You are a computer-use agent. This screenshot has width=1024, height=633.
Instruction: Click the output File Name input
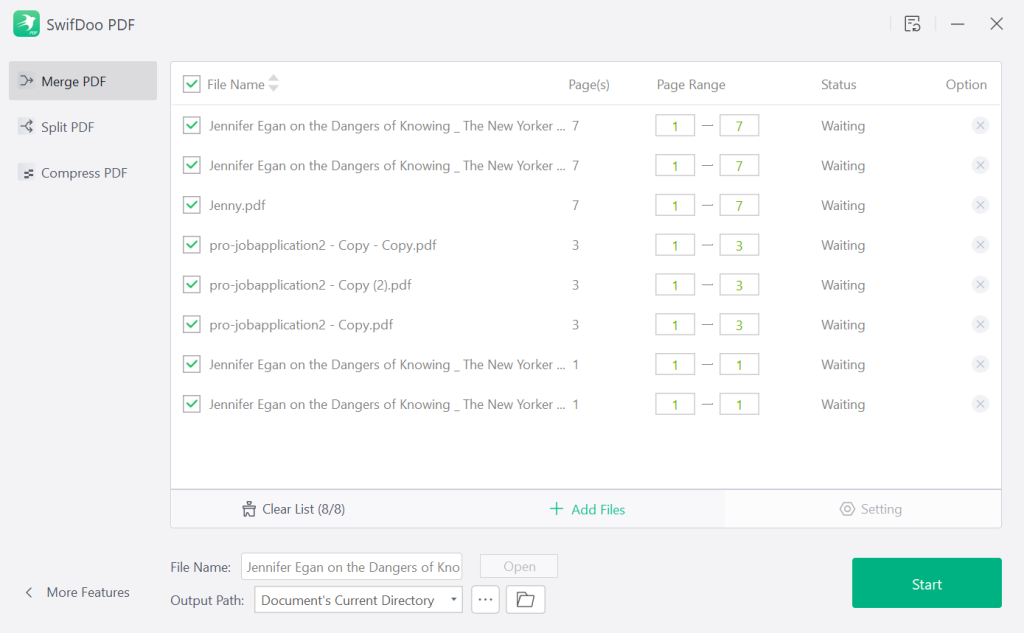coord(351,566)
